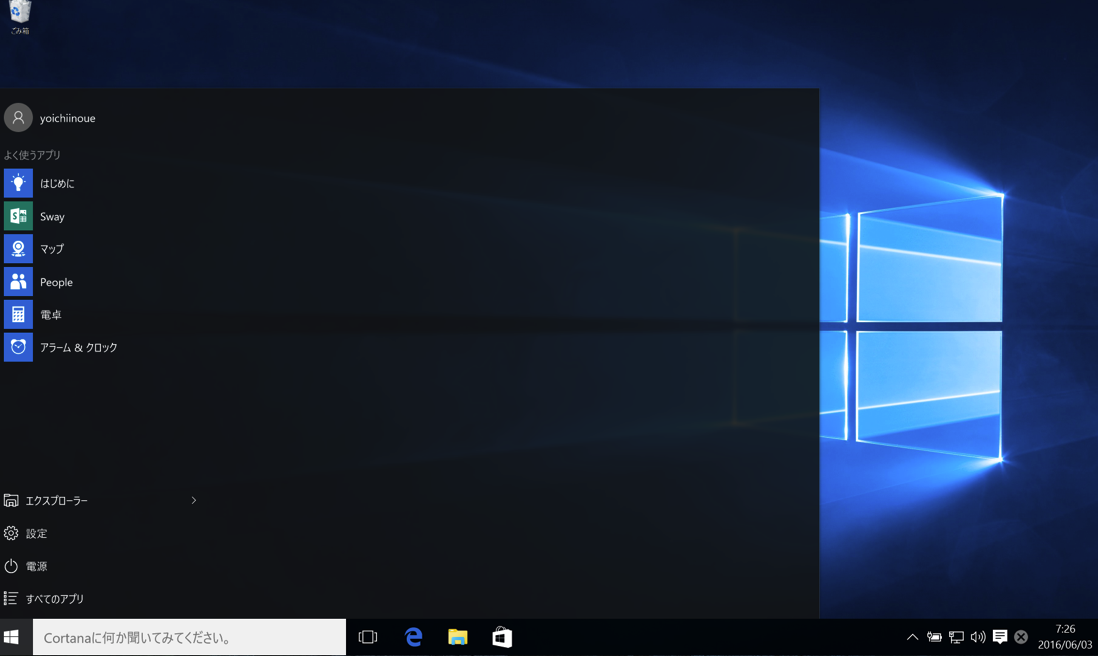Click the 電源 text label
Viewport: 1098px width, 656px height.
pos(36,566)
